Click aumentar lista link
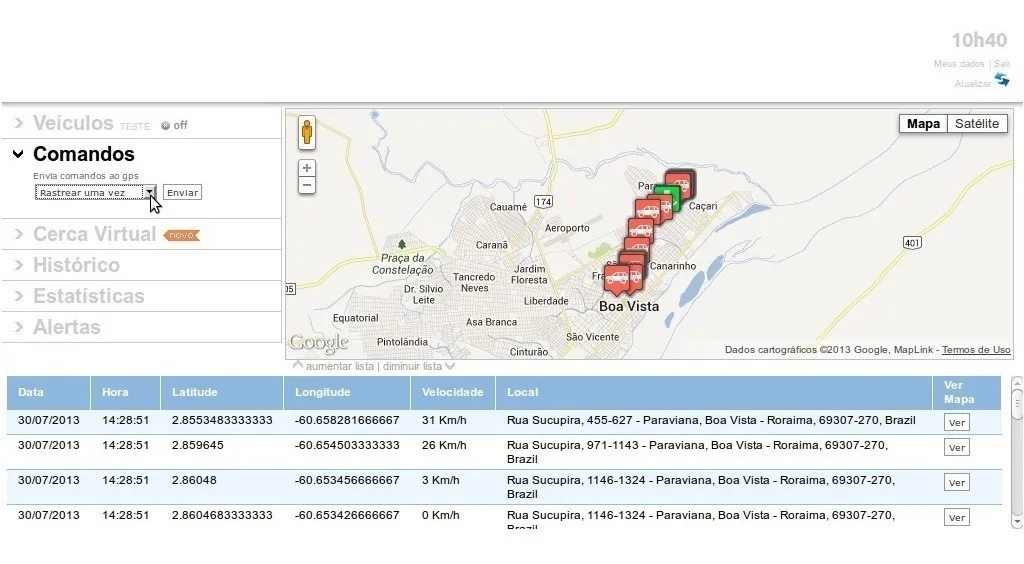This screenshot has width=1024, height=564. pos(340,366)
